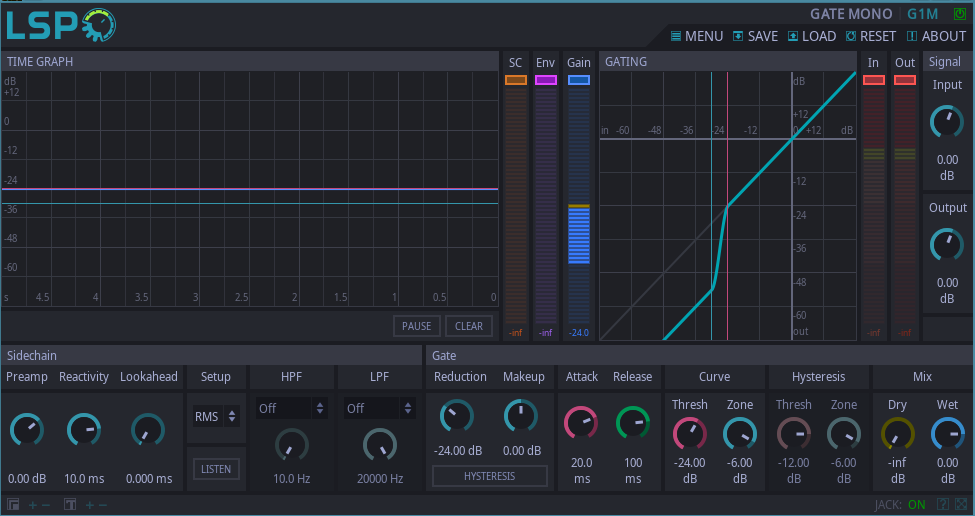
Task: Click the fullscreen expand icon at bottom right
Action: click(961, 504)
